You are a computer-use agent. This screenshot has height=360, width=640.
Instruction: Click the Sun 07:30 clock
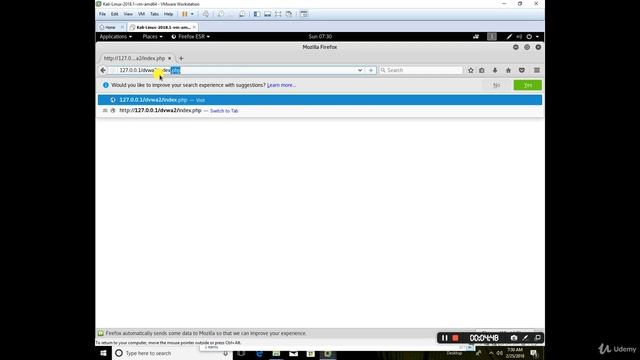point(320,36)
